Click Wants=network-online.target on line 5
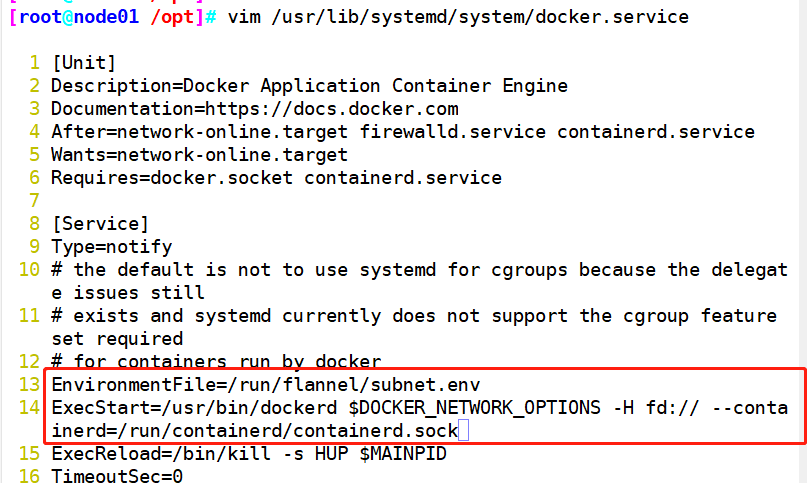The image size is (807, 483). pyautogui.click(x=200, y=154)
